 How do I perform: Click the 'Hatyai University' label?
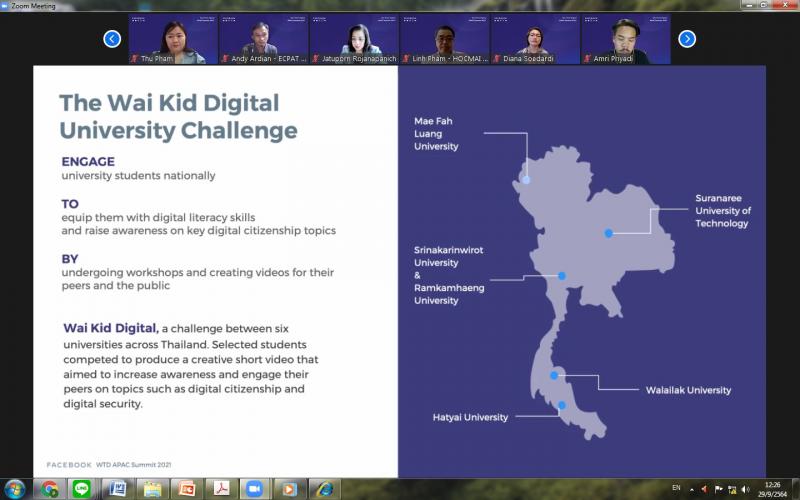470,417
